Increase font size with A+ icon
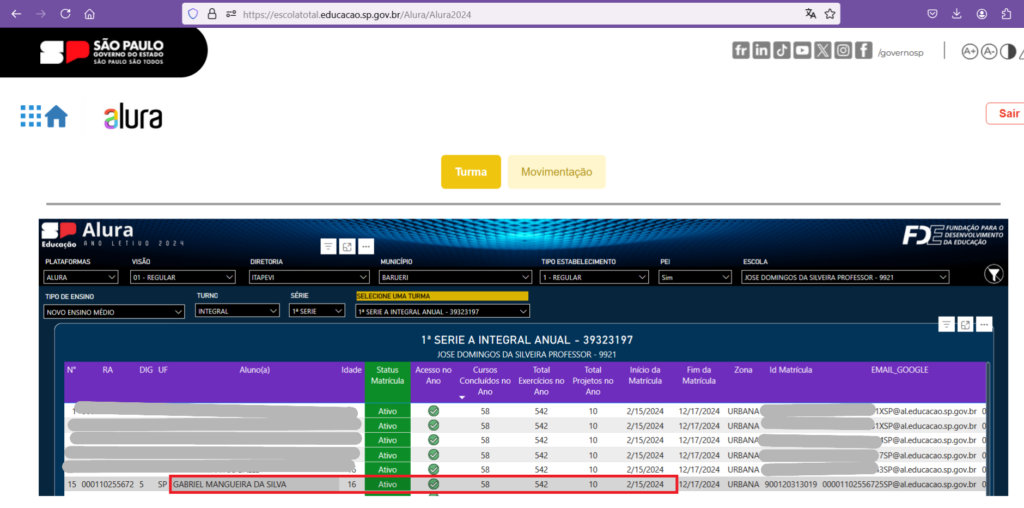Image resolution: width=1024 pixels, height=508 pixels. point(969,51)
